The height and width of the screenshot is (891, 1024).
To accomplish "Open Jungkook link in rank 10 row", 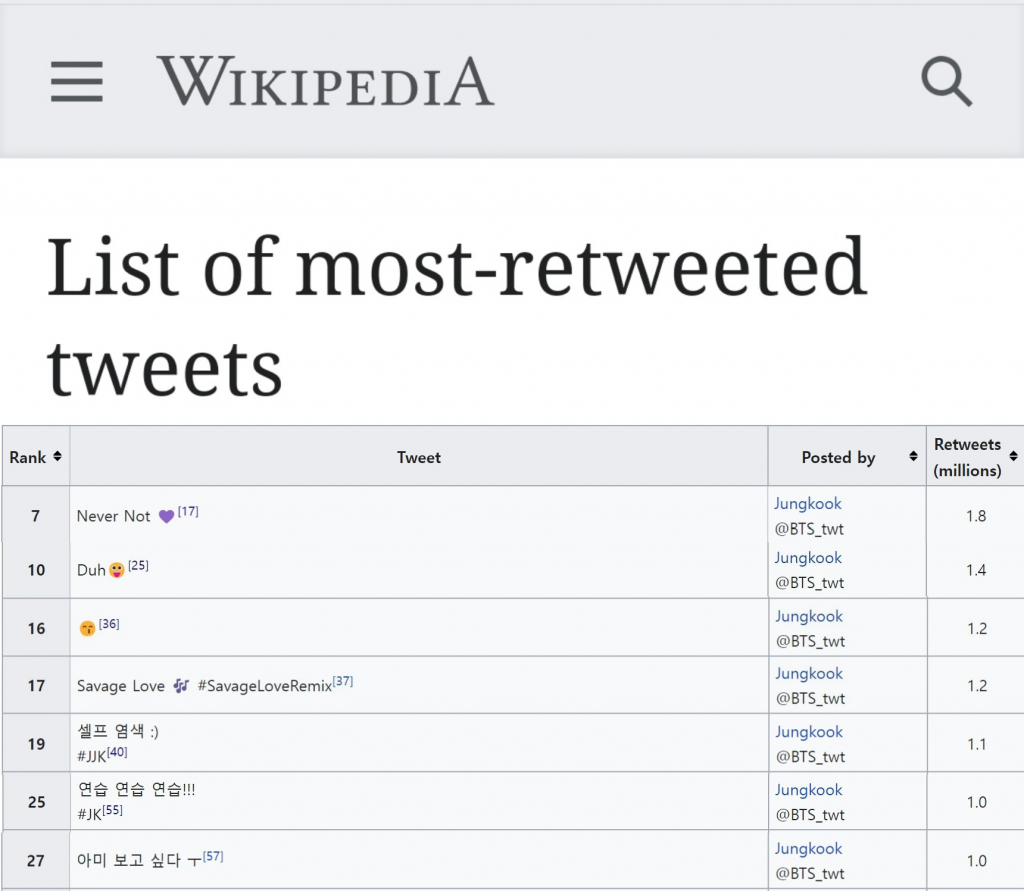I will (x=808, y=558).
